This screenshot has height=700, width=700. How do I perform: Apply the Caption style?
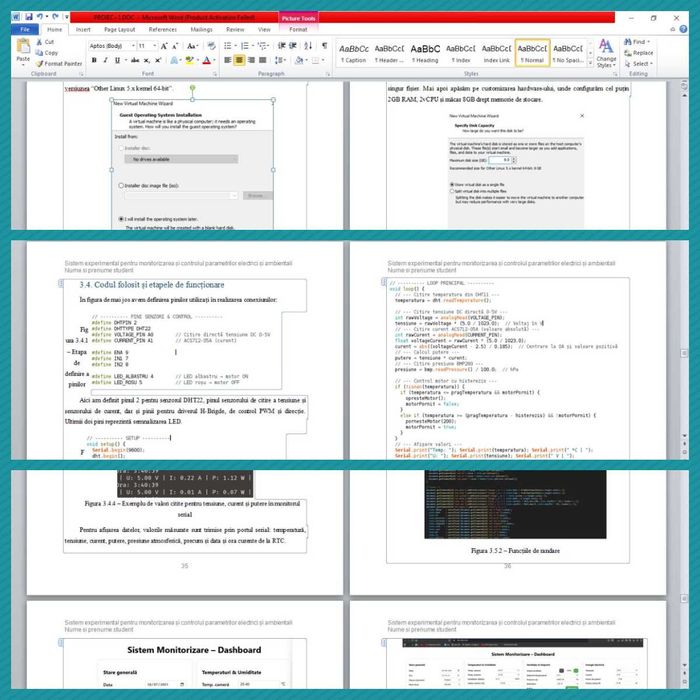[354, 53]
